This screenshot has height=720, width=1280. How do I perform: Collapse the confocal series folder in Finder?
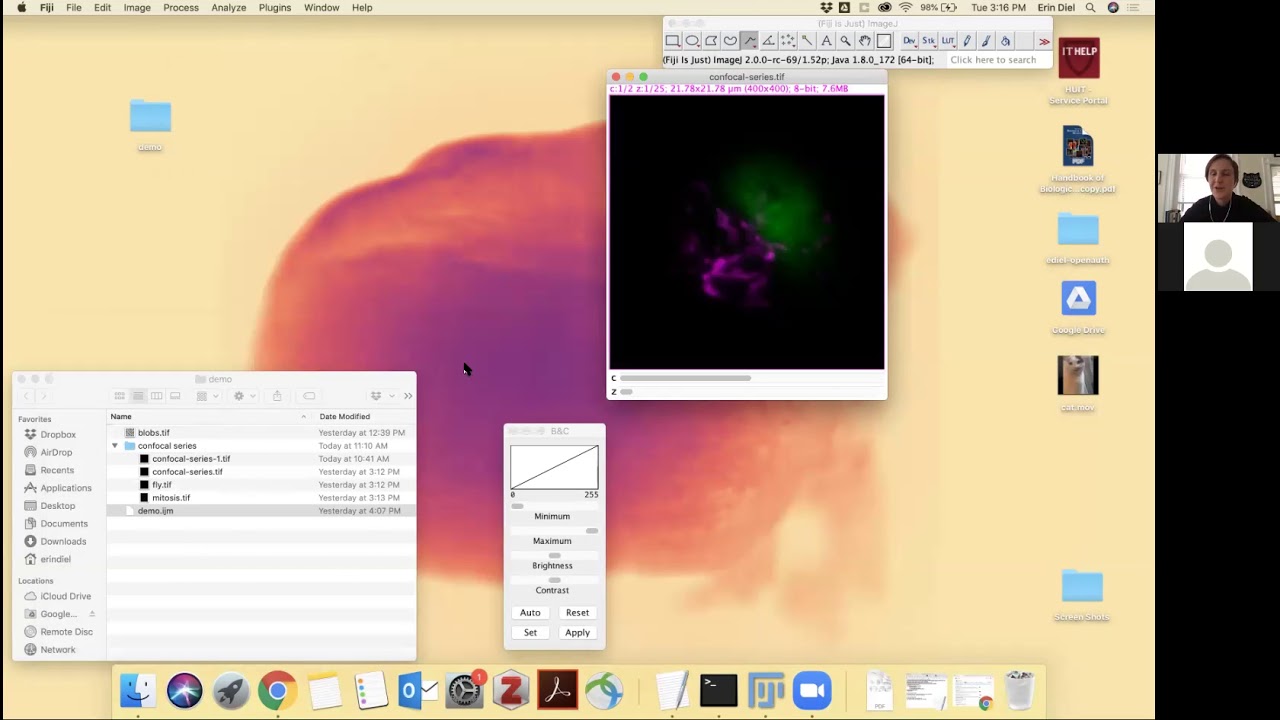click(115, 446)
